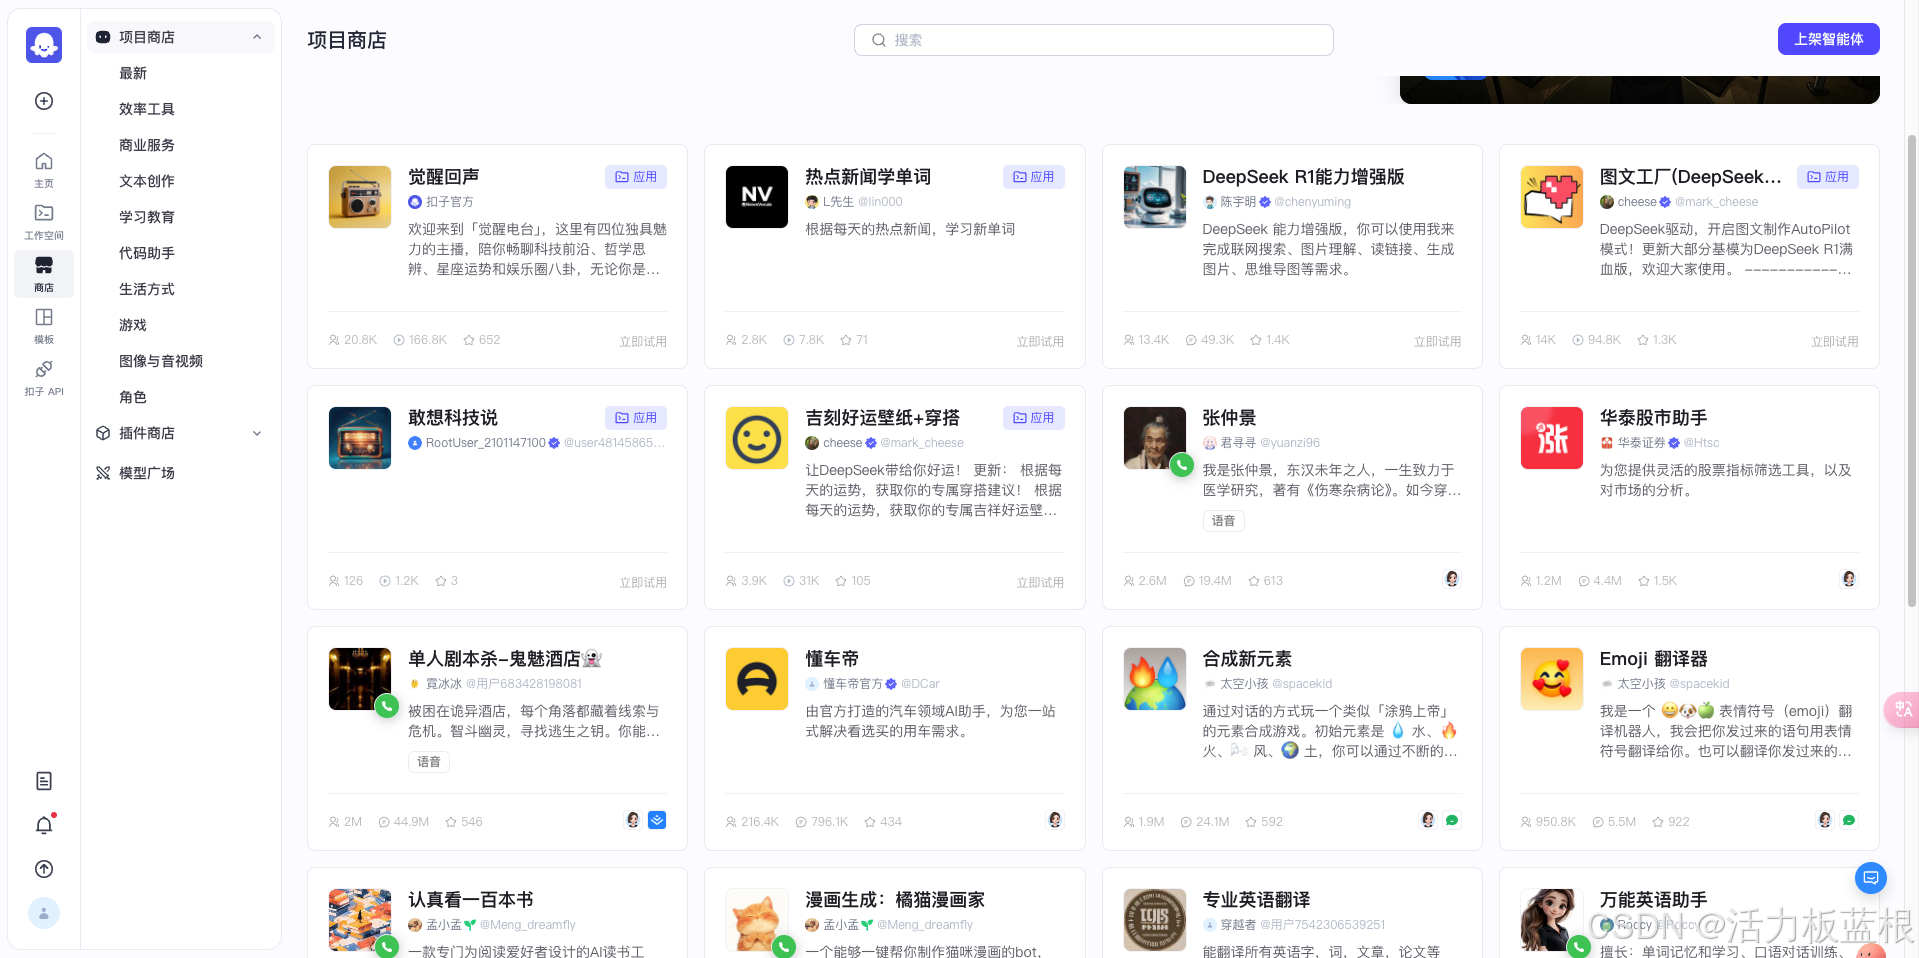Image resolution: width=1919 pixels, height=958 pixels.
Task: Click the 懂车帝 yellow car icon
Action: point(757,679)
